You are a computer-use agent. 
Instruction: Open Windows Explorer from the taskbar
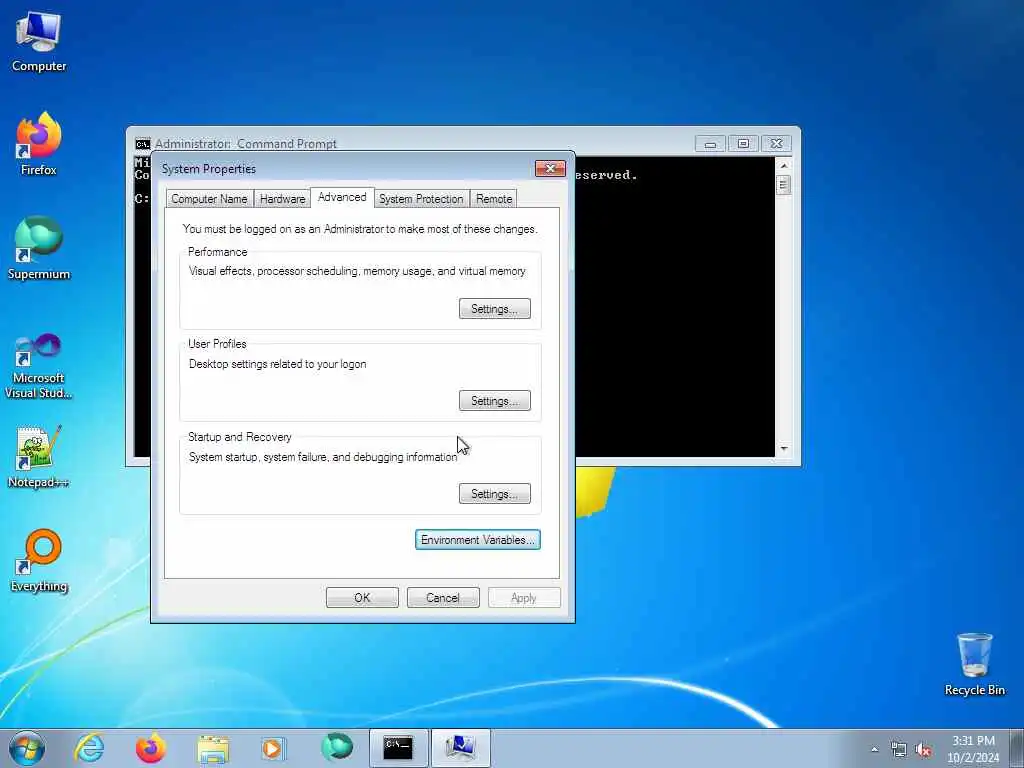tap(213, 748)
